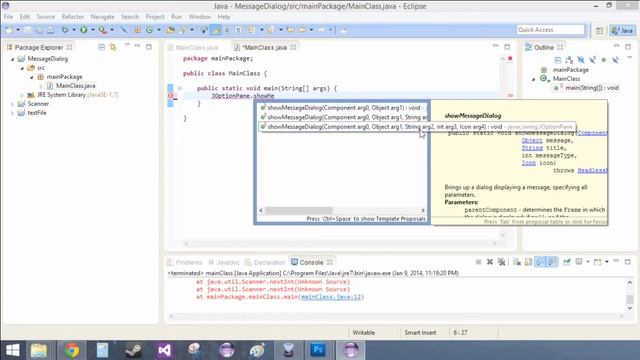Image resolution: width=640 pixels, height=360 pixels.
Task: Open the Refactor menu
Action: coord(73,17)
